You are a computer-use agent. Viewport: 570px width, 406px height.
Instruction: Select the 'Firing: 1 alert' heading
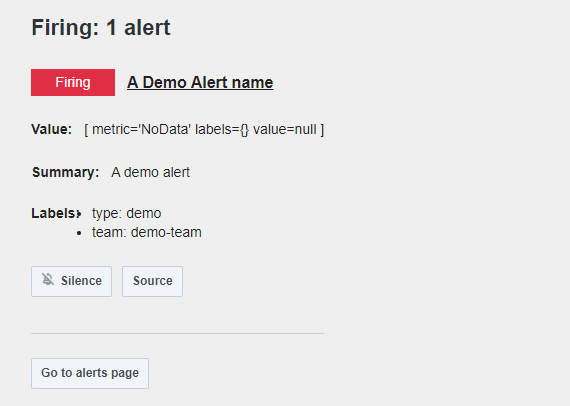[101, 28]
